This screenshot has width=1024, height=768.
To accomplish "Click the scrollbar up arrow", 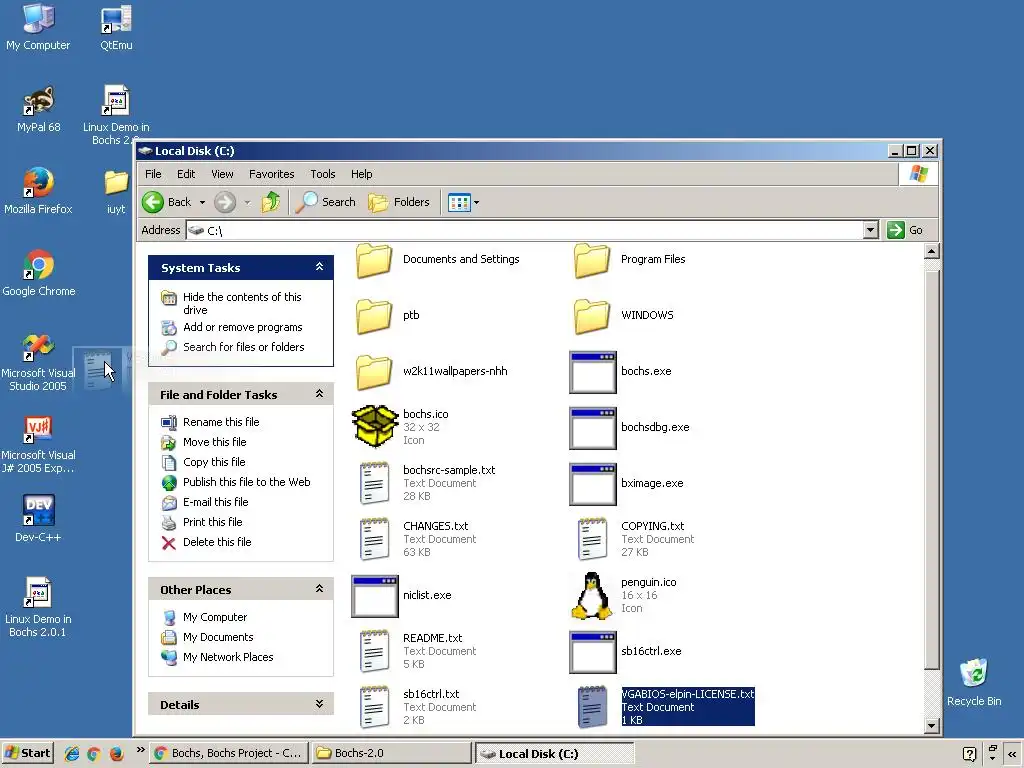I will [932, 251].
